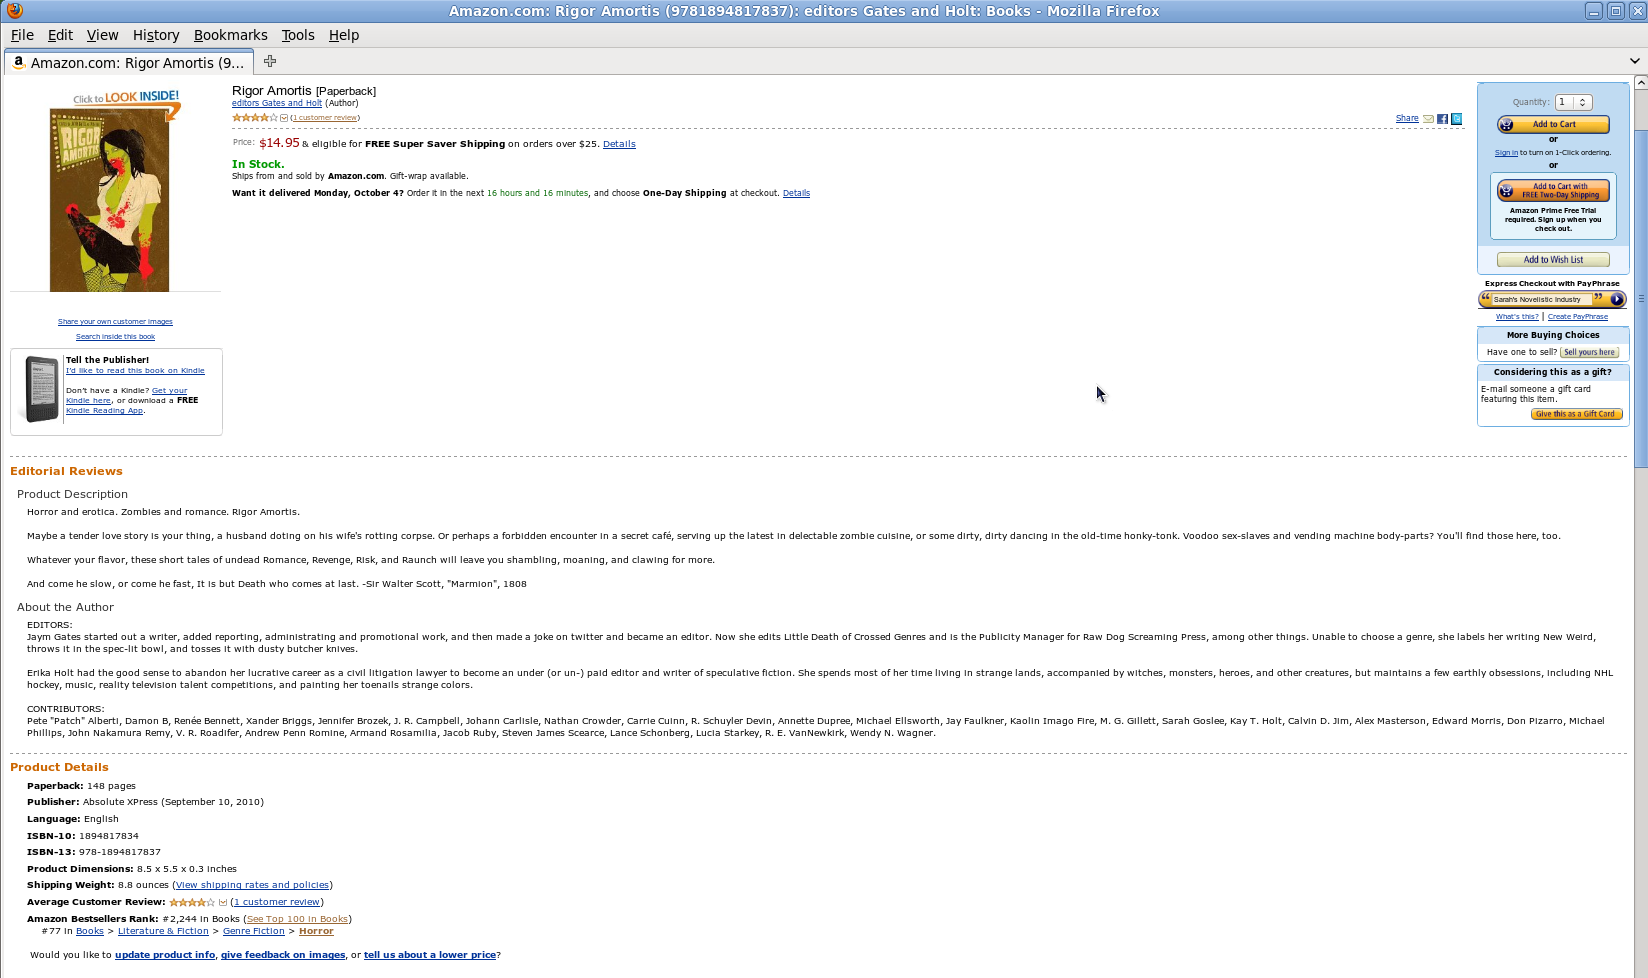Click the Product Details heading

click(59, 767)
